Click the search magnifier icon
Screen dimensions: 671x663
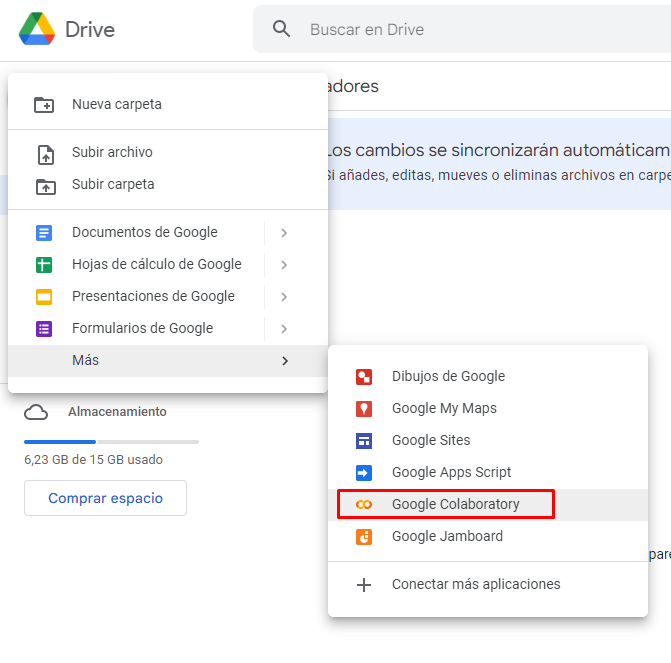282,29
